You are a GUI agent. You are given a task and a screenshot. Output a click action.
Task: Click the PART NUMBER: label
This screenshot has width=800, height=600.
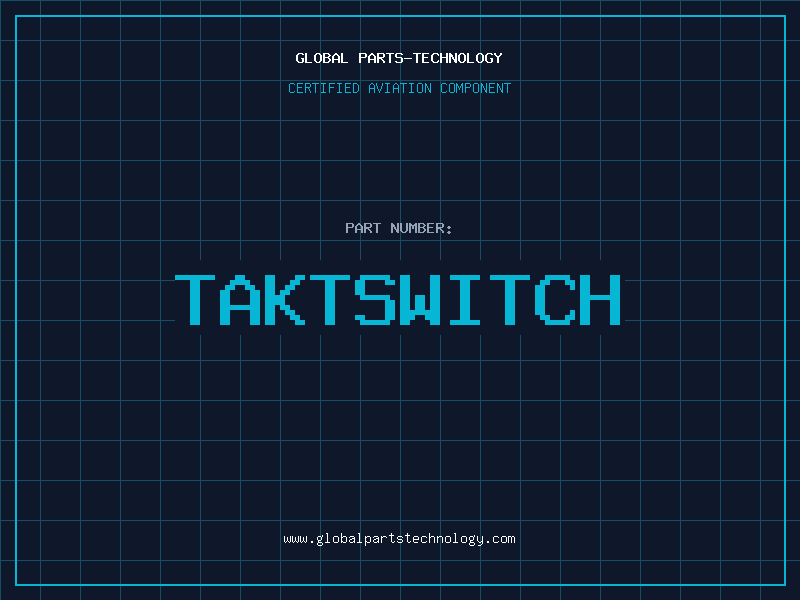(399, 228)
